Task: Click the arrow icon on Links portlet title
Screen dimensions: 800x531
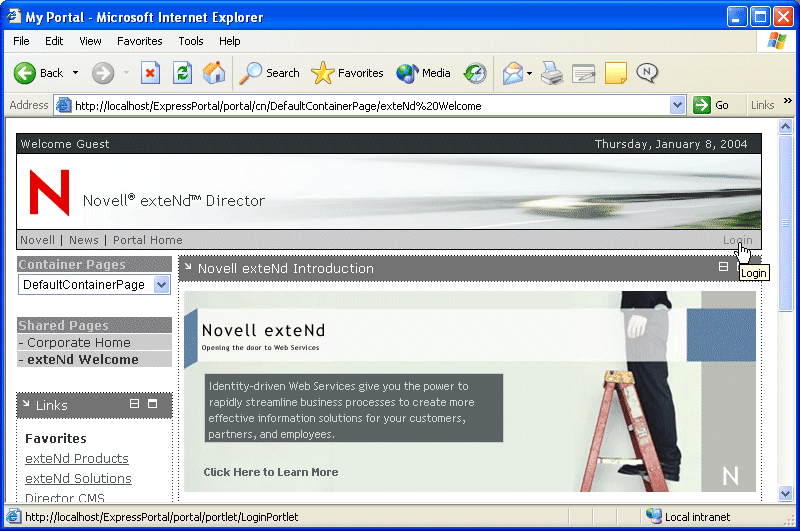Action: [26, 403]
